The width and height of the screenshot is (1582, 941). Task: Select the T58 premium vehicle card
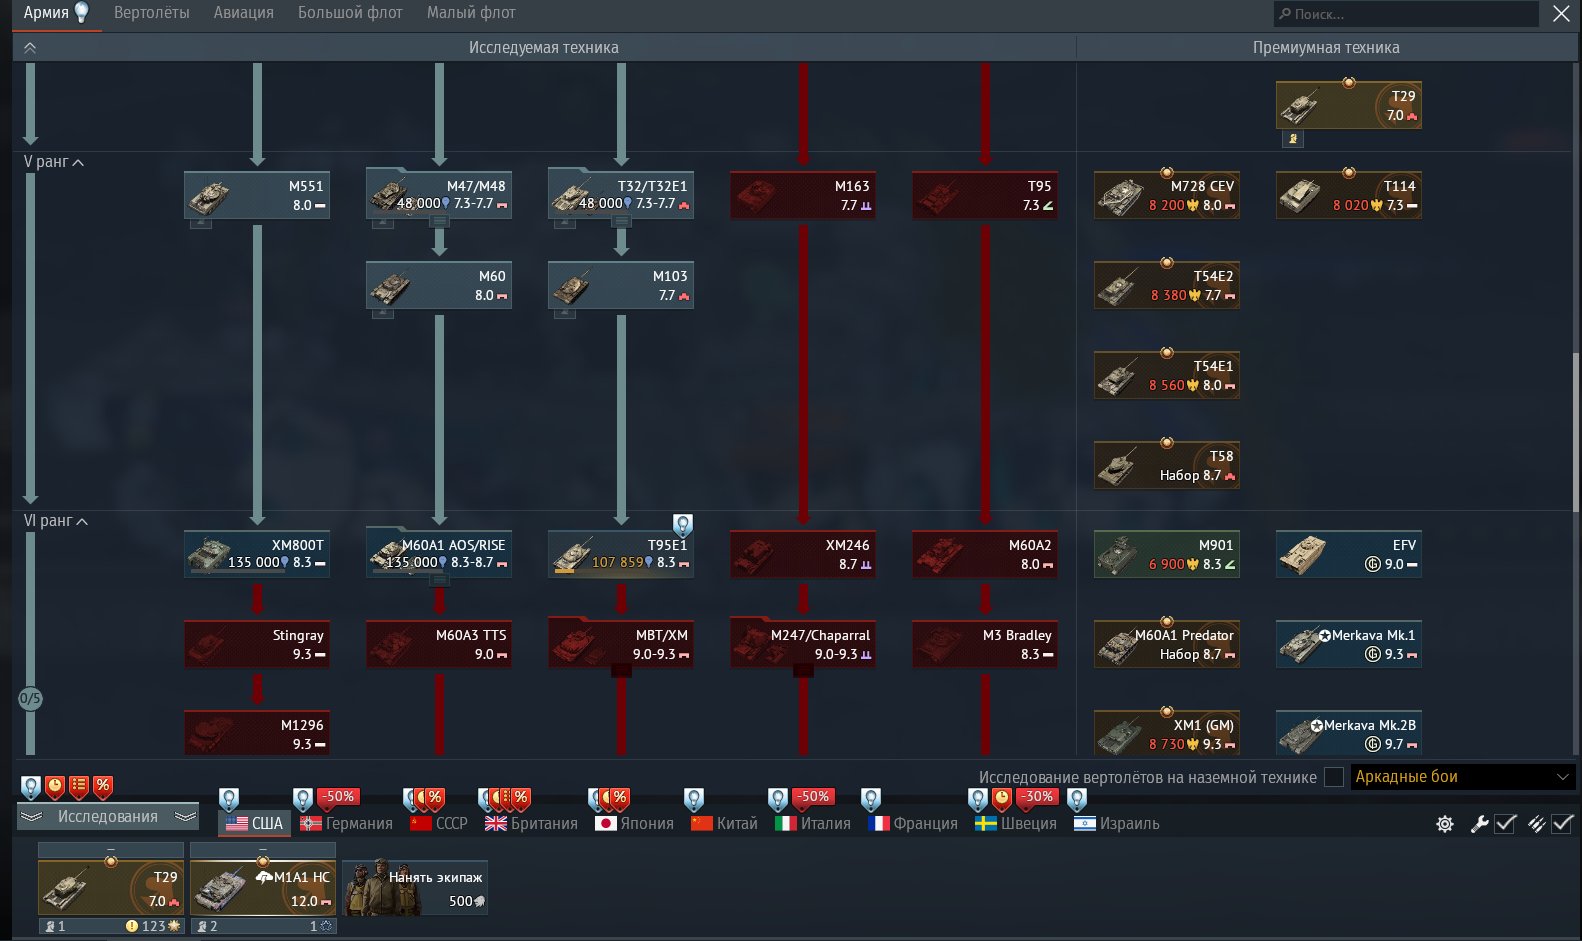click(x=1167, y=465)
